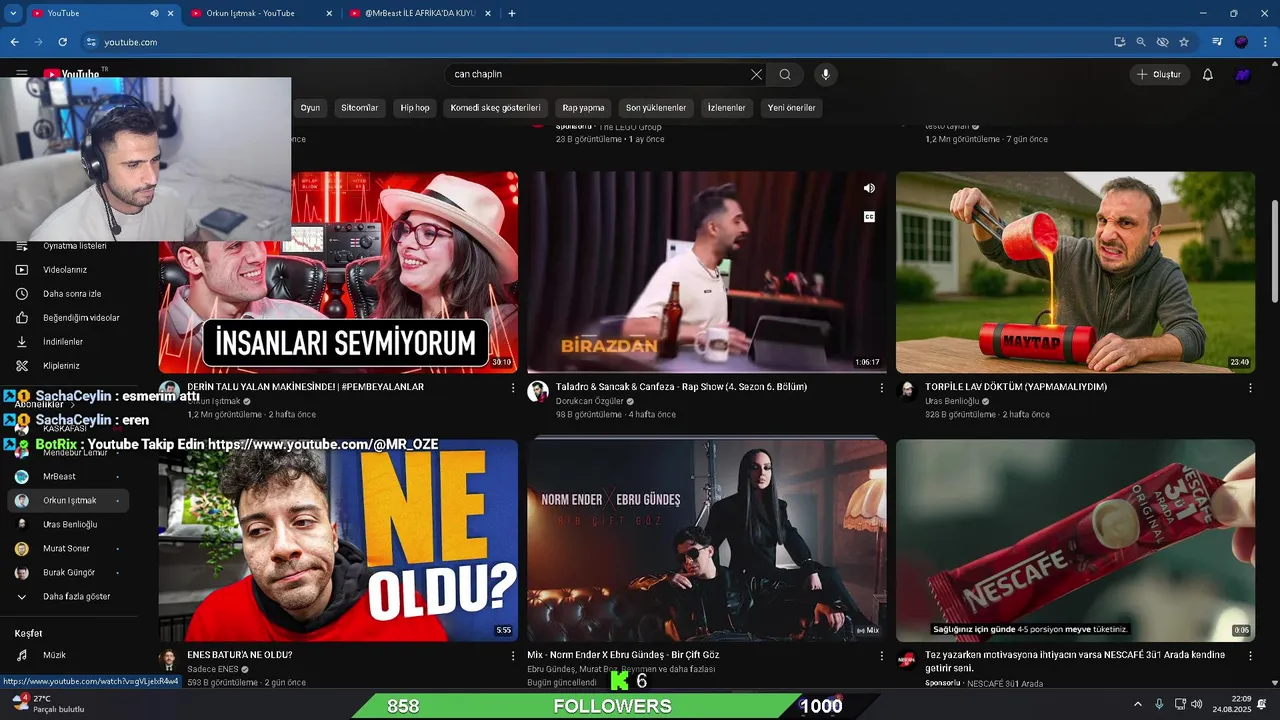Select the Yeni öneriler chip
The width and height of the screenshot is (1280, 720).
tap(792, 108)
